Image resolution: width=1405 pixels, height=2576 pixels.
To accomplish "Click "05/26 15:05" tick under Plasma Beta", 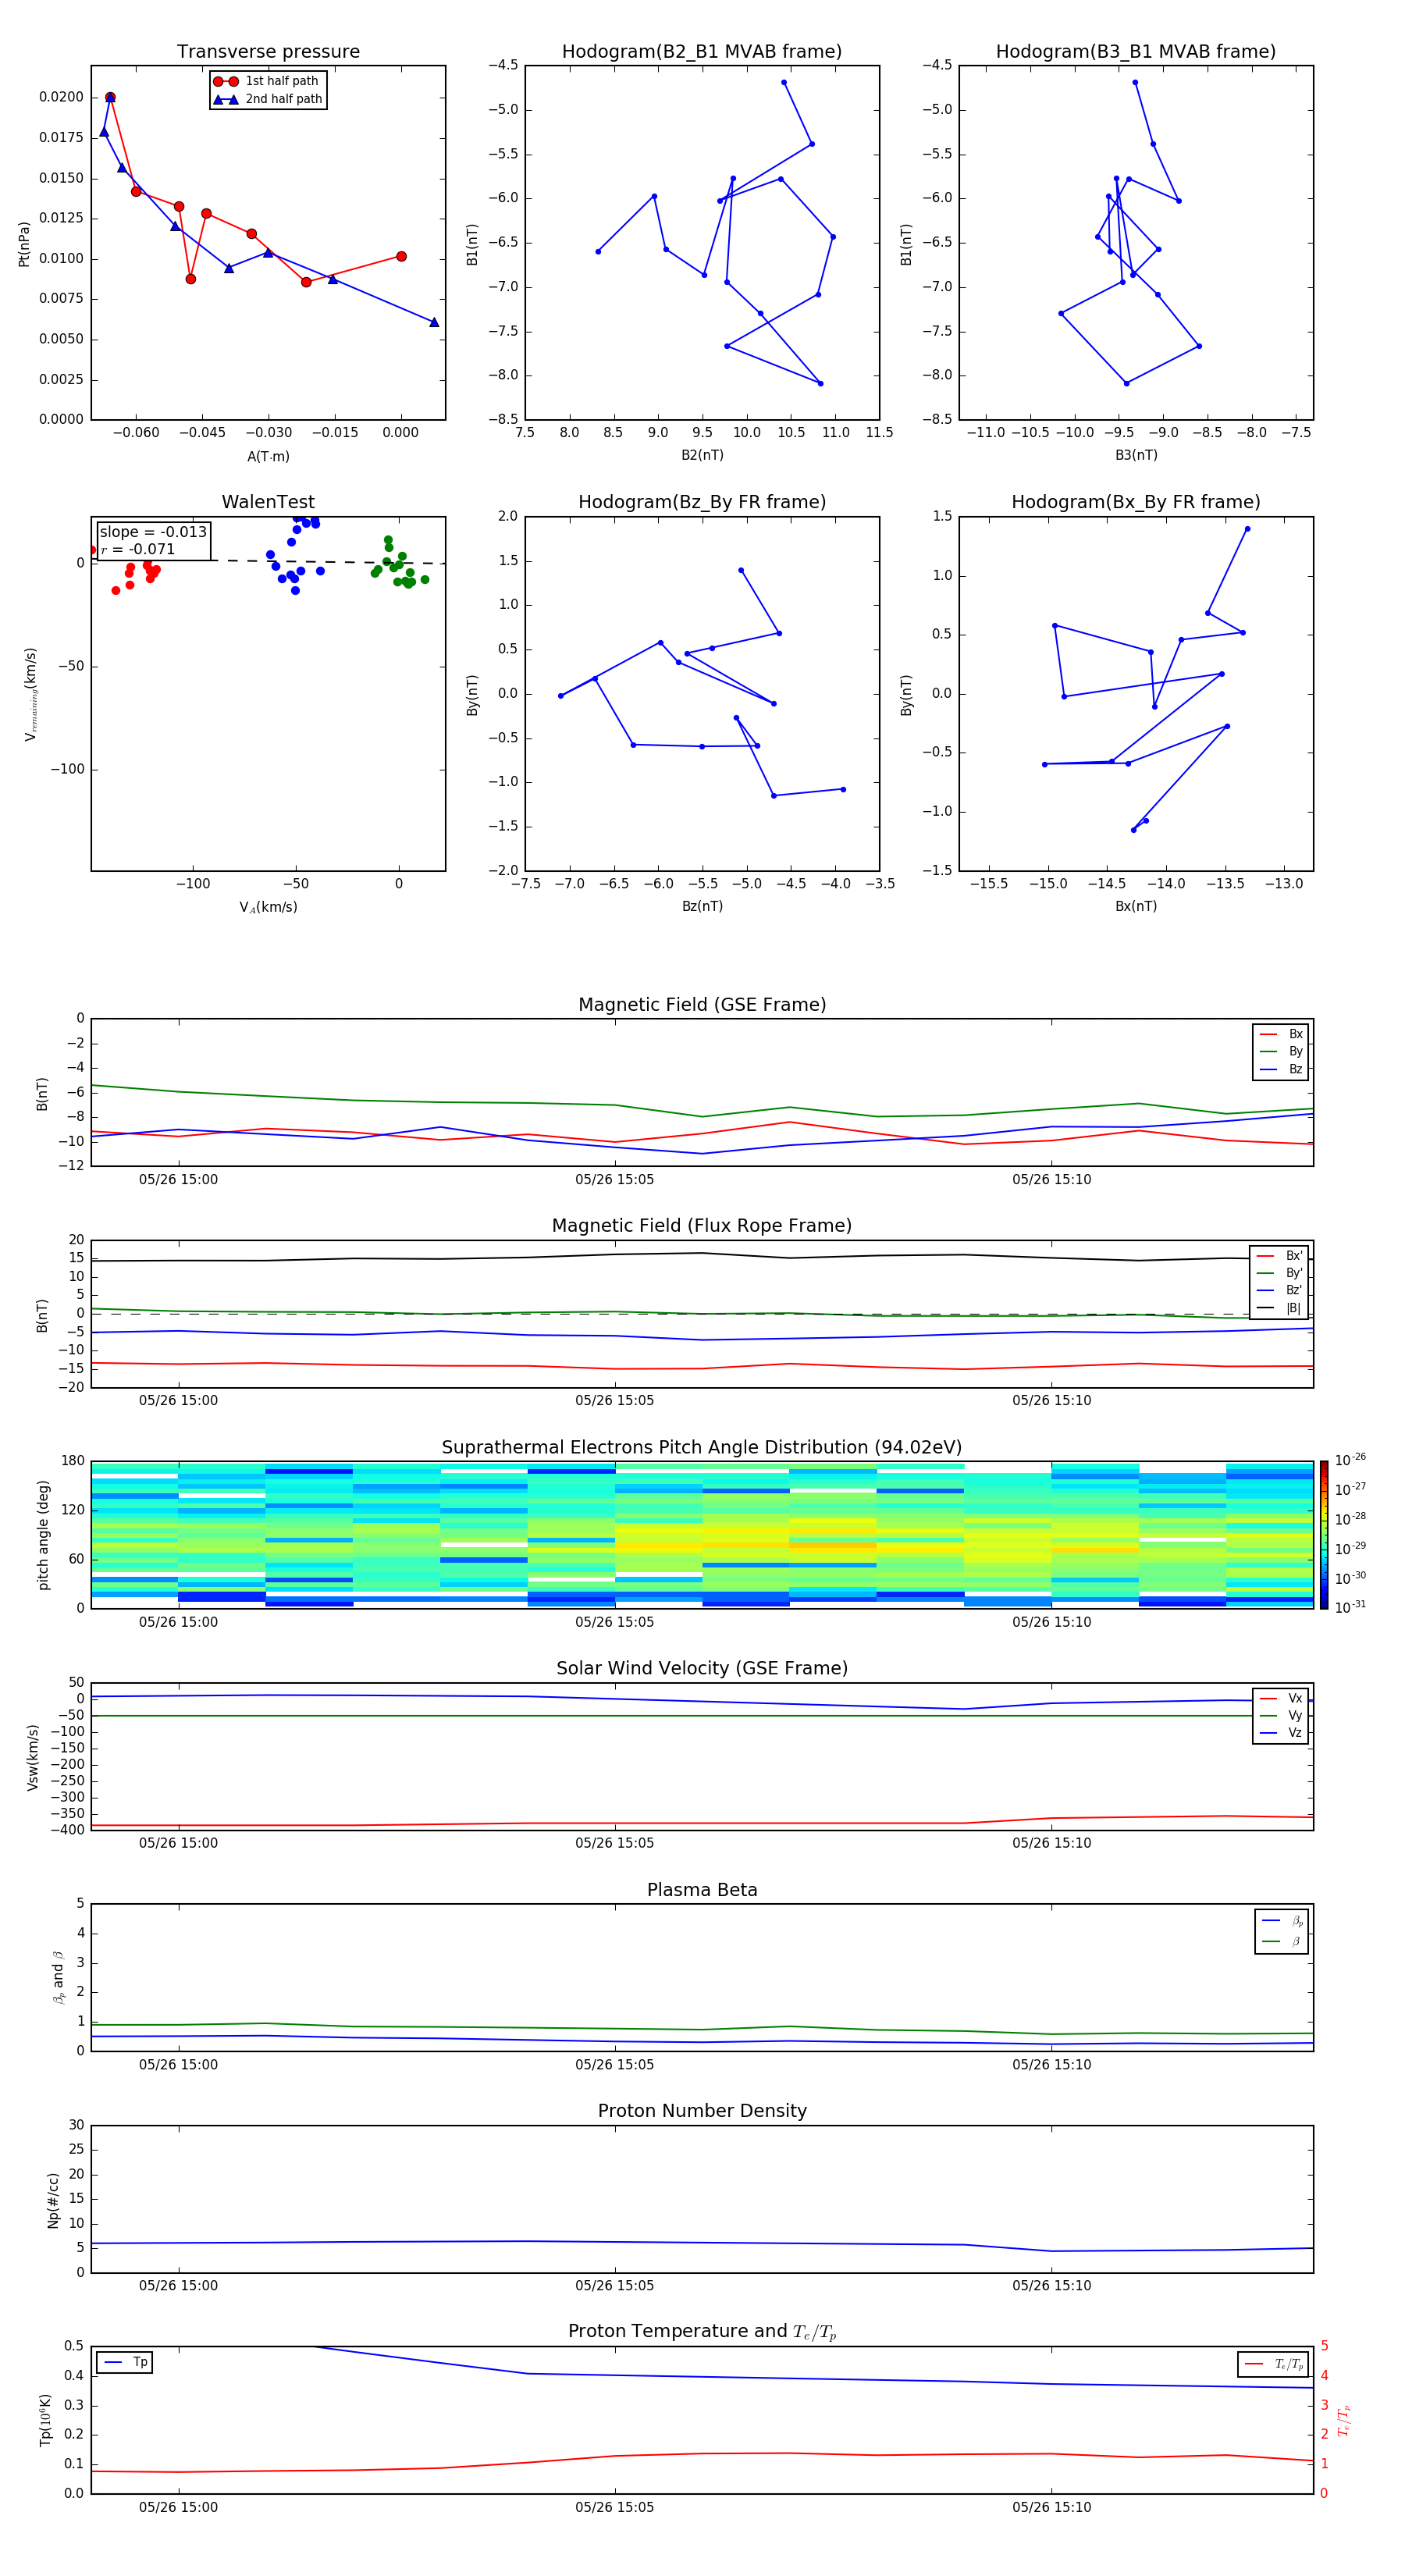I will coord(614,2065).
